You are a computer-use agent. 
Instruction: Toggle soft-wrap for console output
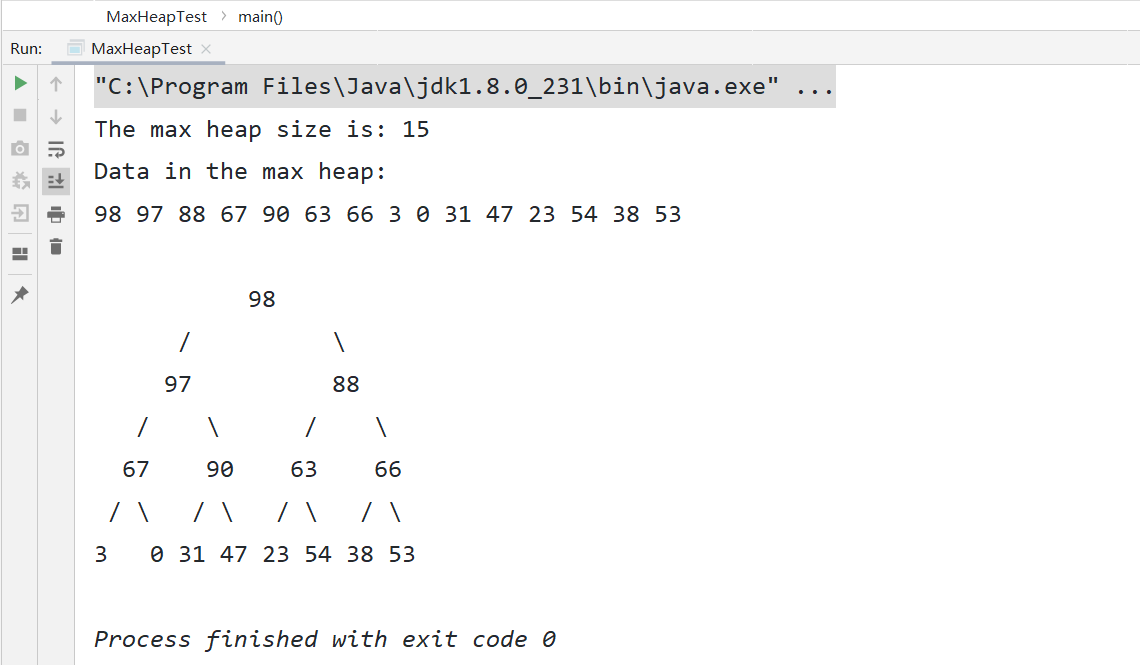pyautogui.click(x=56, y=149)
